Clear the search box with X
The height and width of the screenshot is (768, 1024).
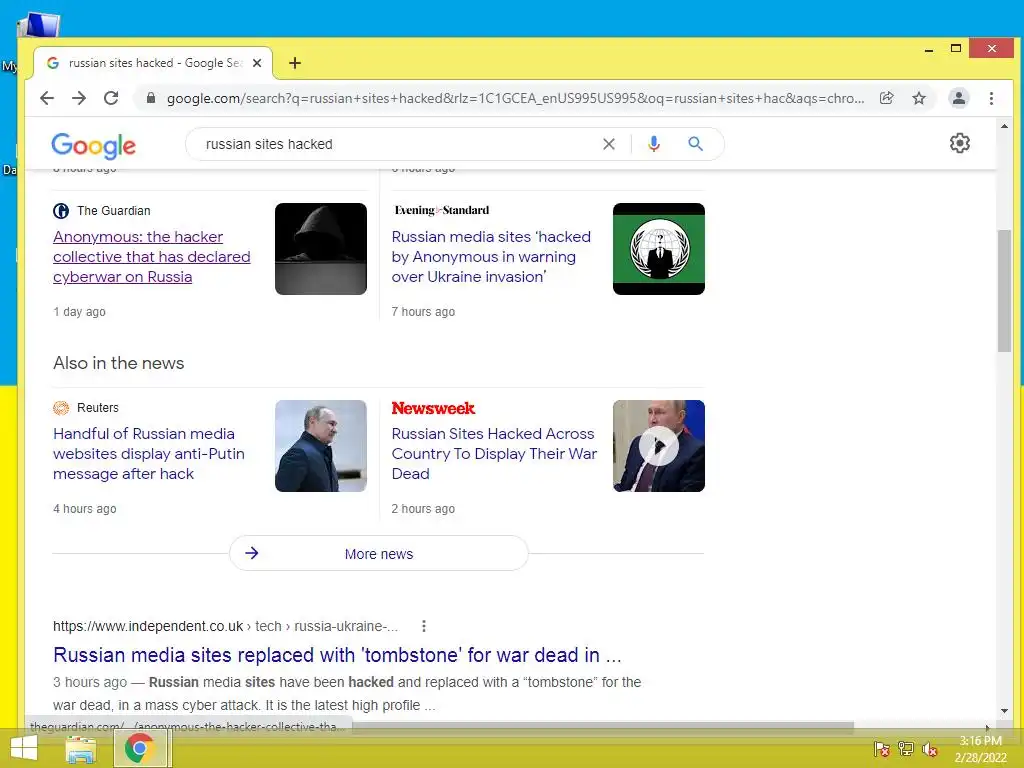pyautogui.click(x=608, y=144)
